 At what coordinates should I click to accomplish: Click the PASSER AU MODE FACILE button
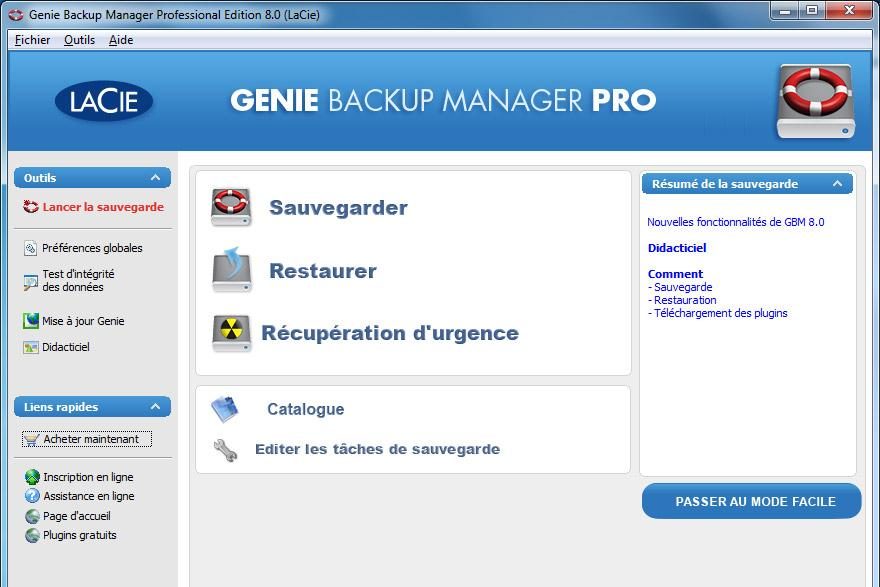pyautogui.click(x=751, y=501)
